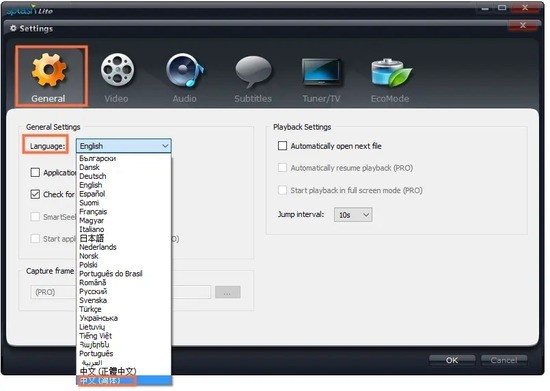Open Tuner/TV monitor icon

point(321,72)
